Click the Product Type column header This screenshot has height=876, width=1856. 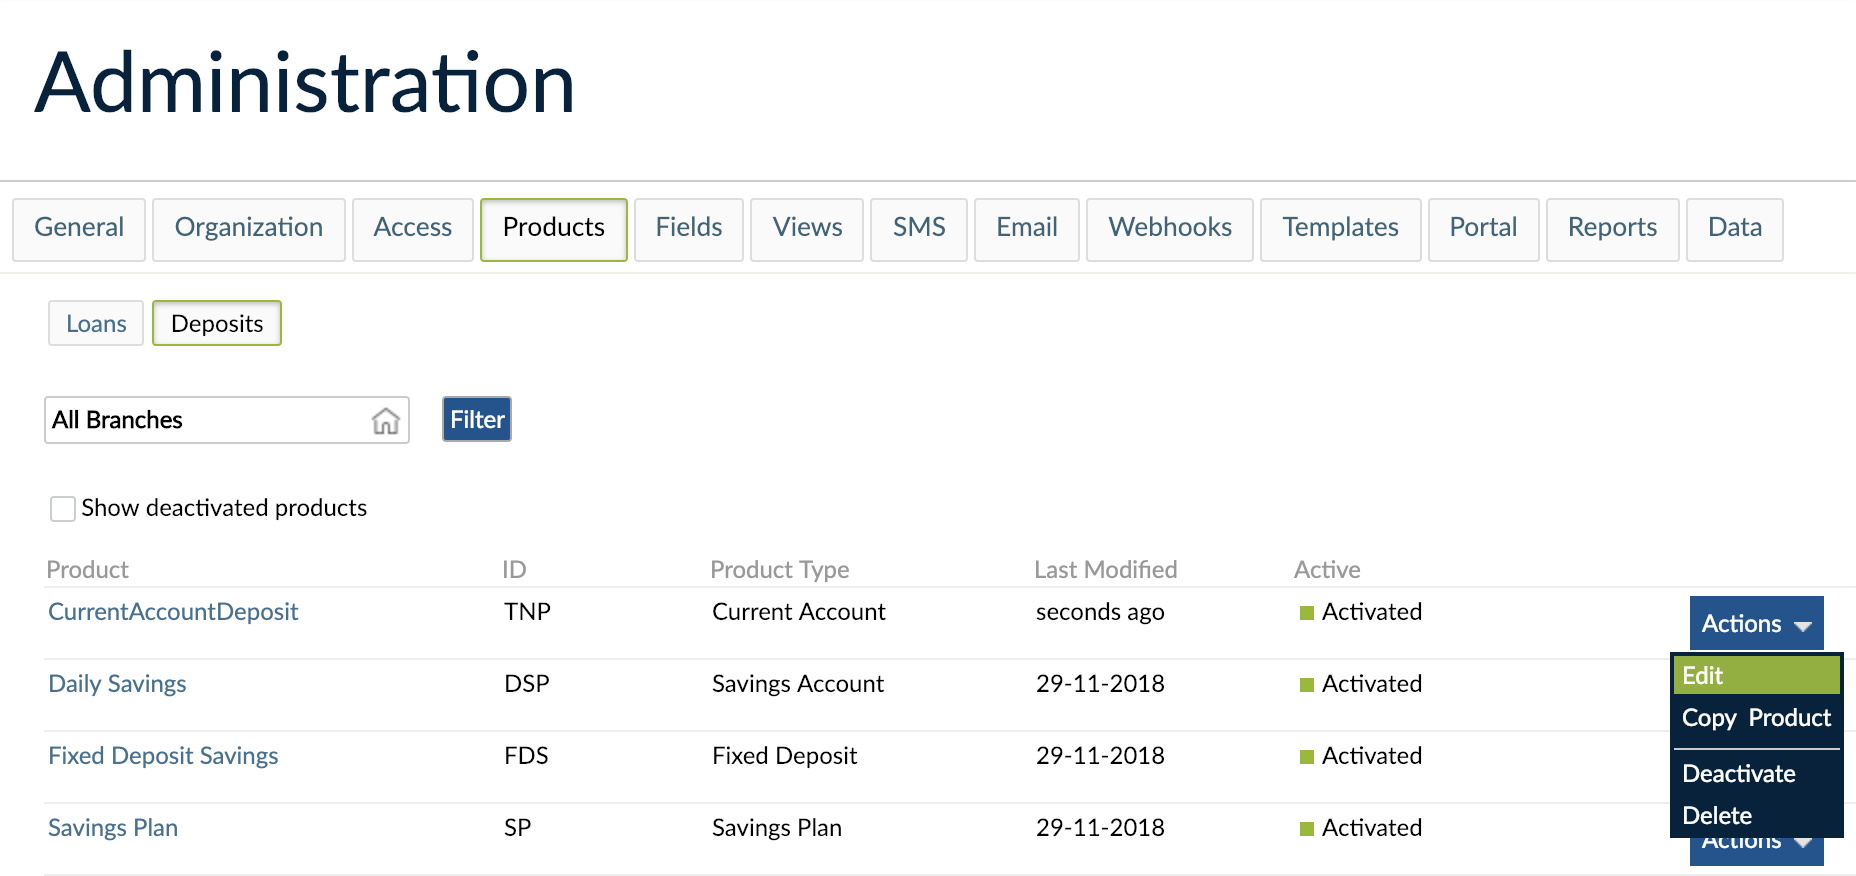[780, 570]
